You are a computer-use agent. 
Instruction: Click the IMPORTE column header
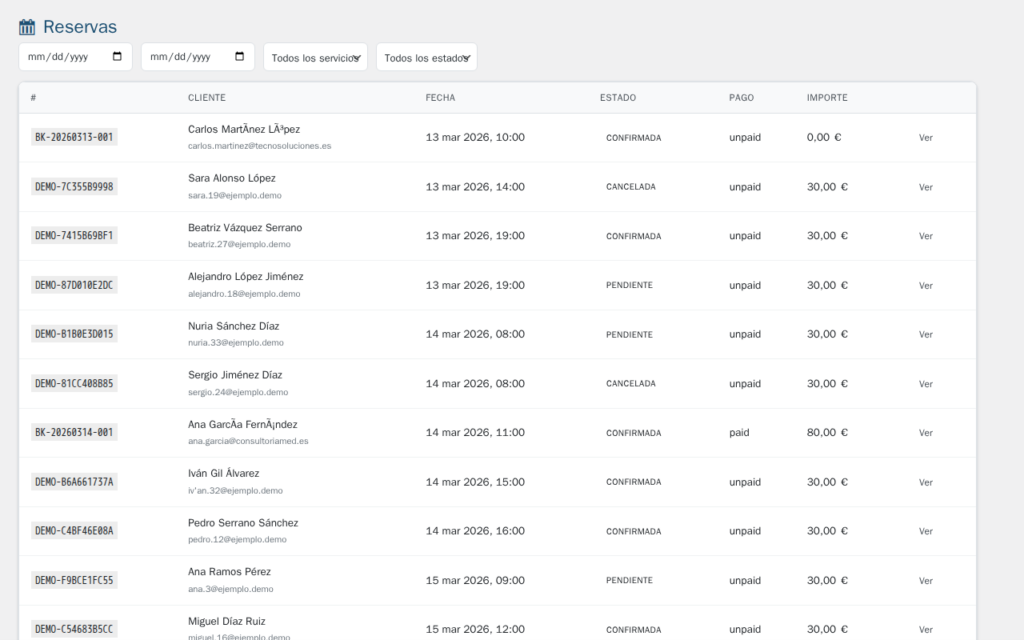point(828,98)
